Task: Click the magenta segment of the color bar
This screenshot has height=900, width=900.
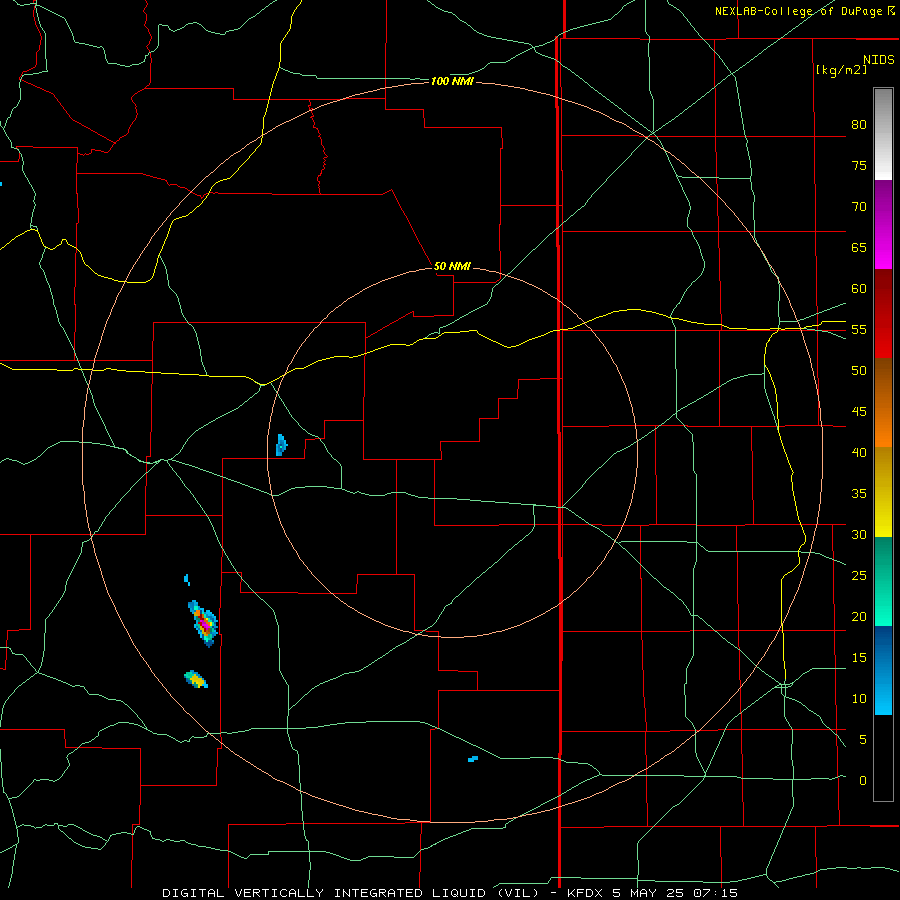Action: (883, 224)
